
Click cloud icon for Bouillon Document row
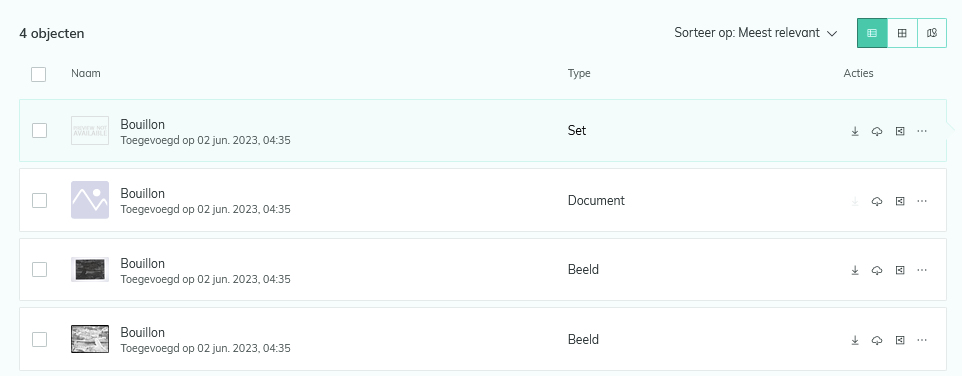[877, 201]
